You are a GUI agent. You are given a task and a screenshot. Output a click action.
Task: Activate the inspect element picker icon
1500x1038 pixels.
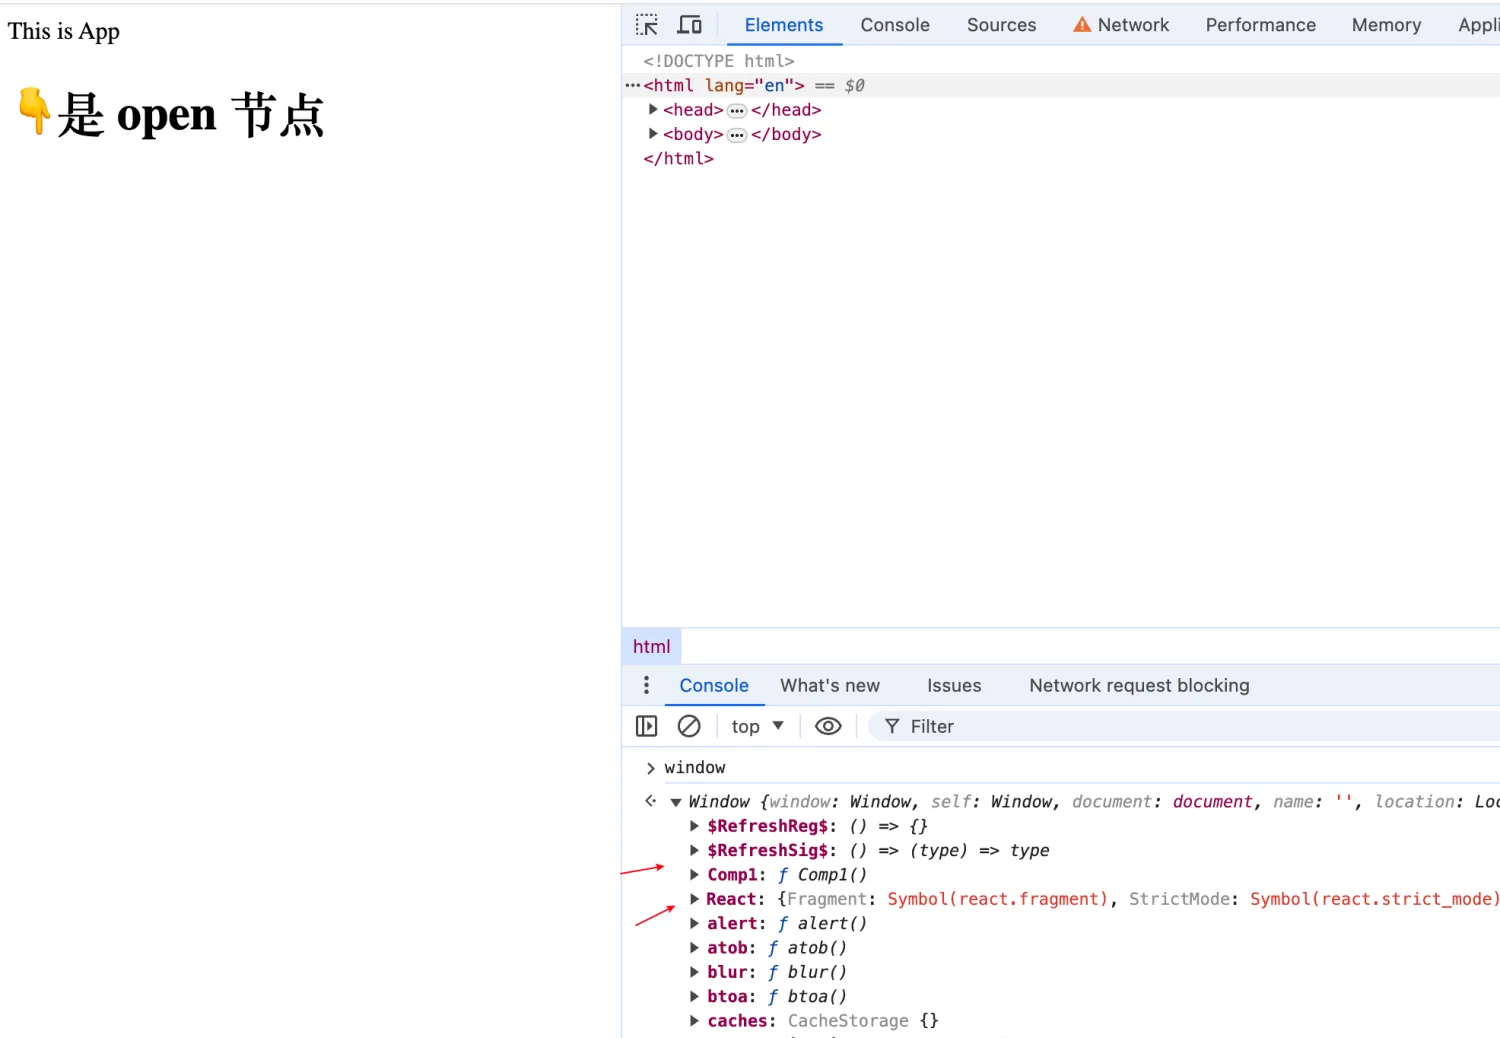point(647,25)
